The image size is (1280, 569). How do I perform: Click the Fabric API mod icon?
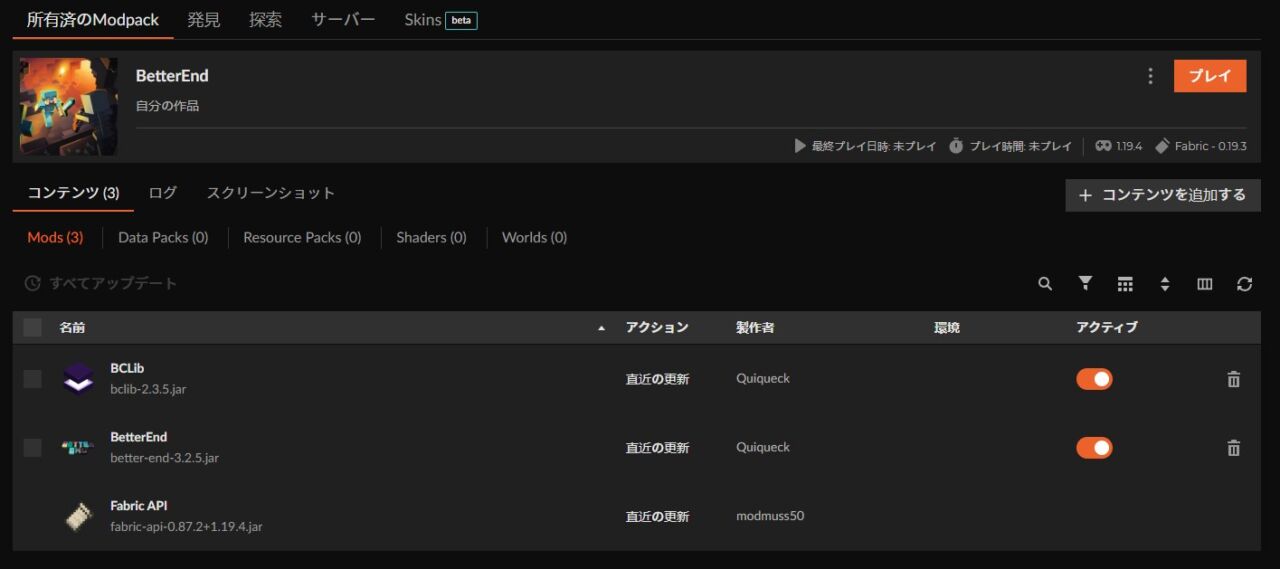(78, 517)
